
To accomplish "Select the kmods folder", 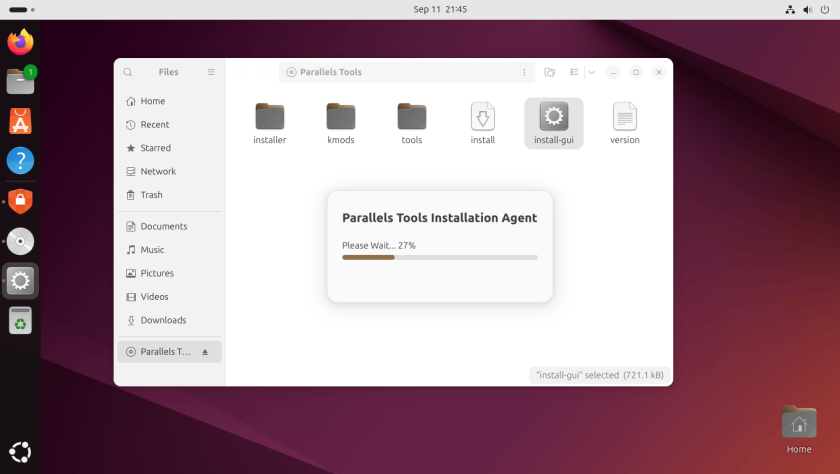I will point(341,123).
